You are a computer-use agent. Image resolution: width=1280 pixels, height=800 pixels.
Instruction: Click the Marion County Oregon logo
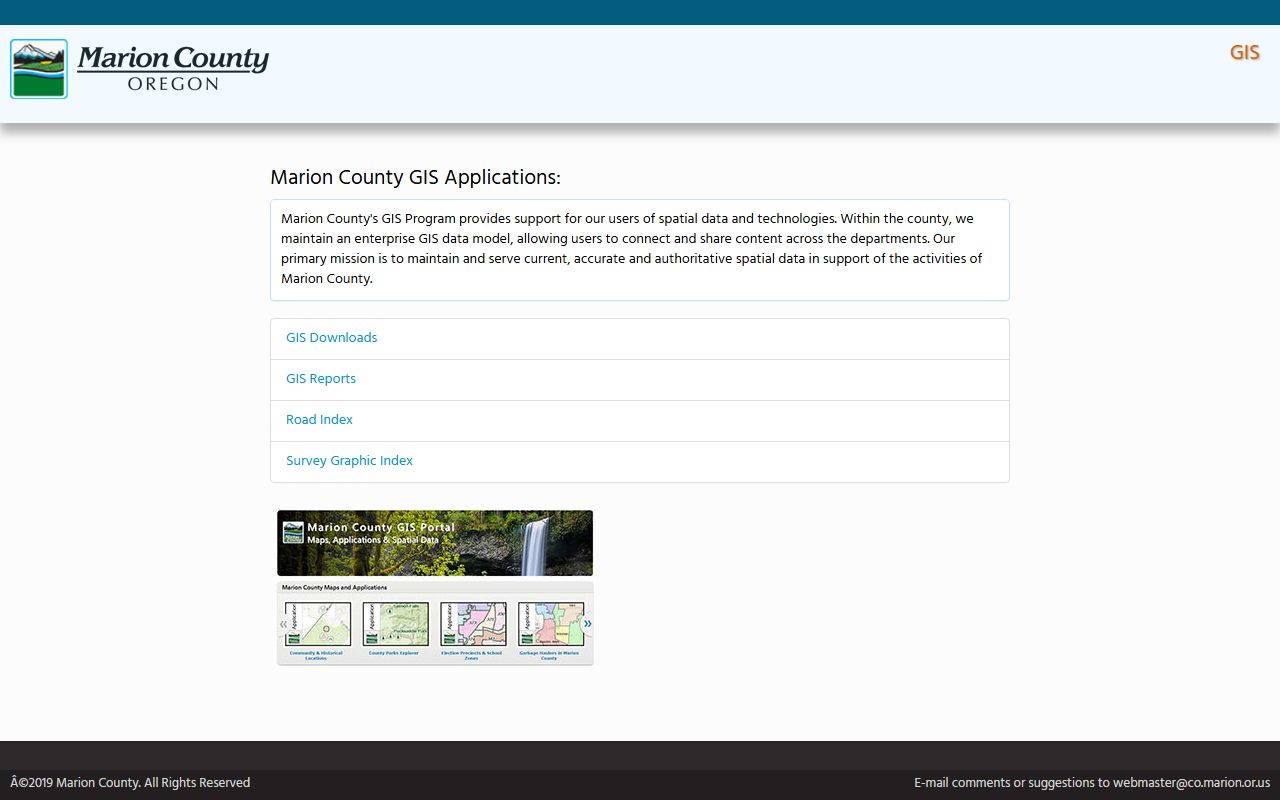tap(140, 69)
